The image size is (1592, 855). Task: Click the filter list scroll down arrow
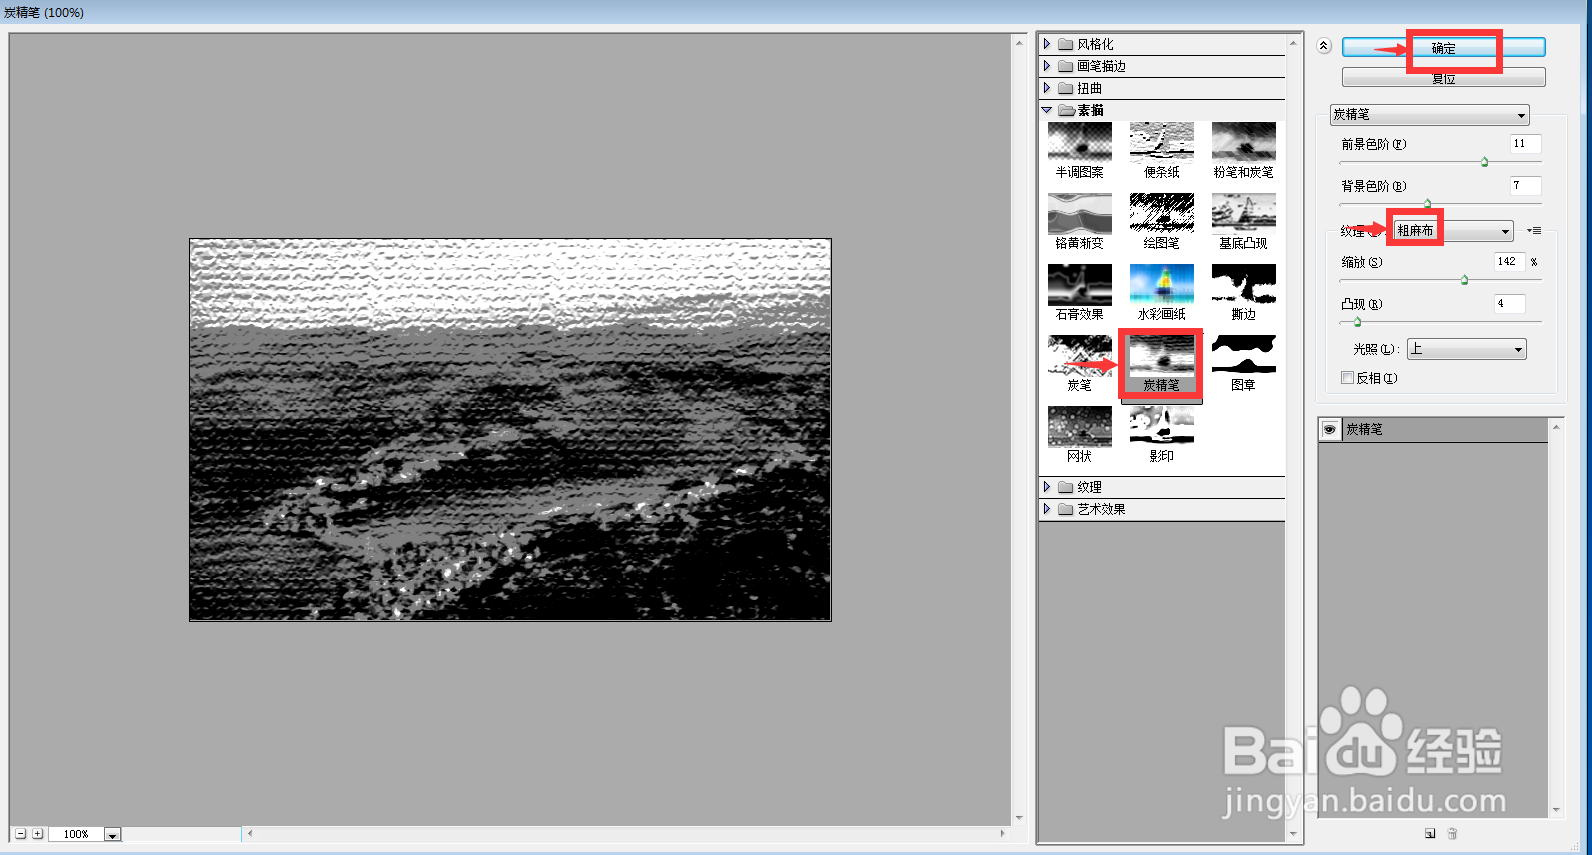click(1293, 833)
